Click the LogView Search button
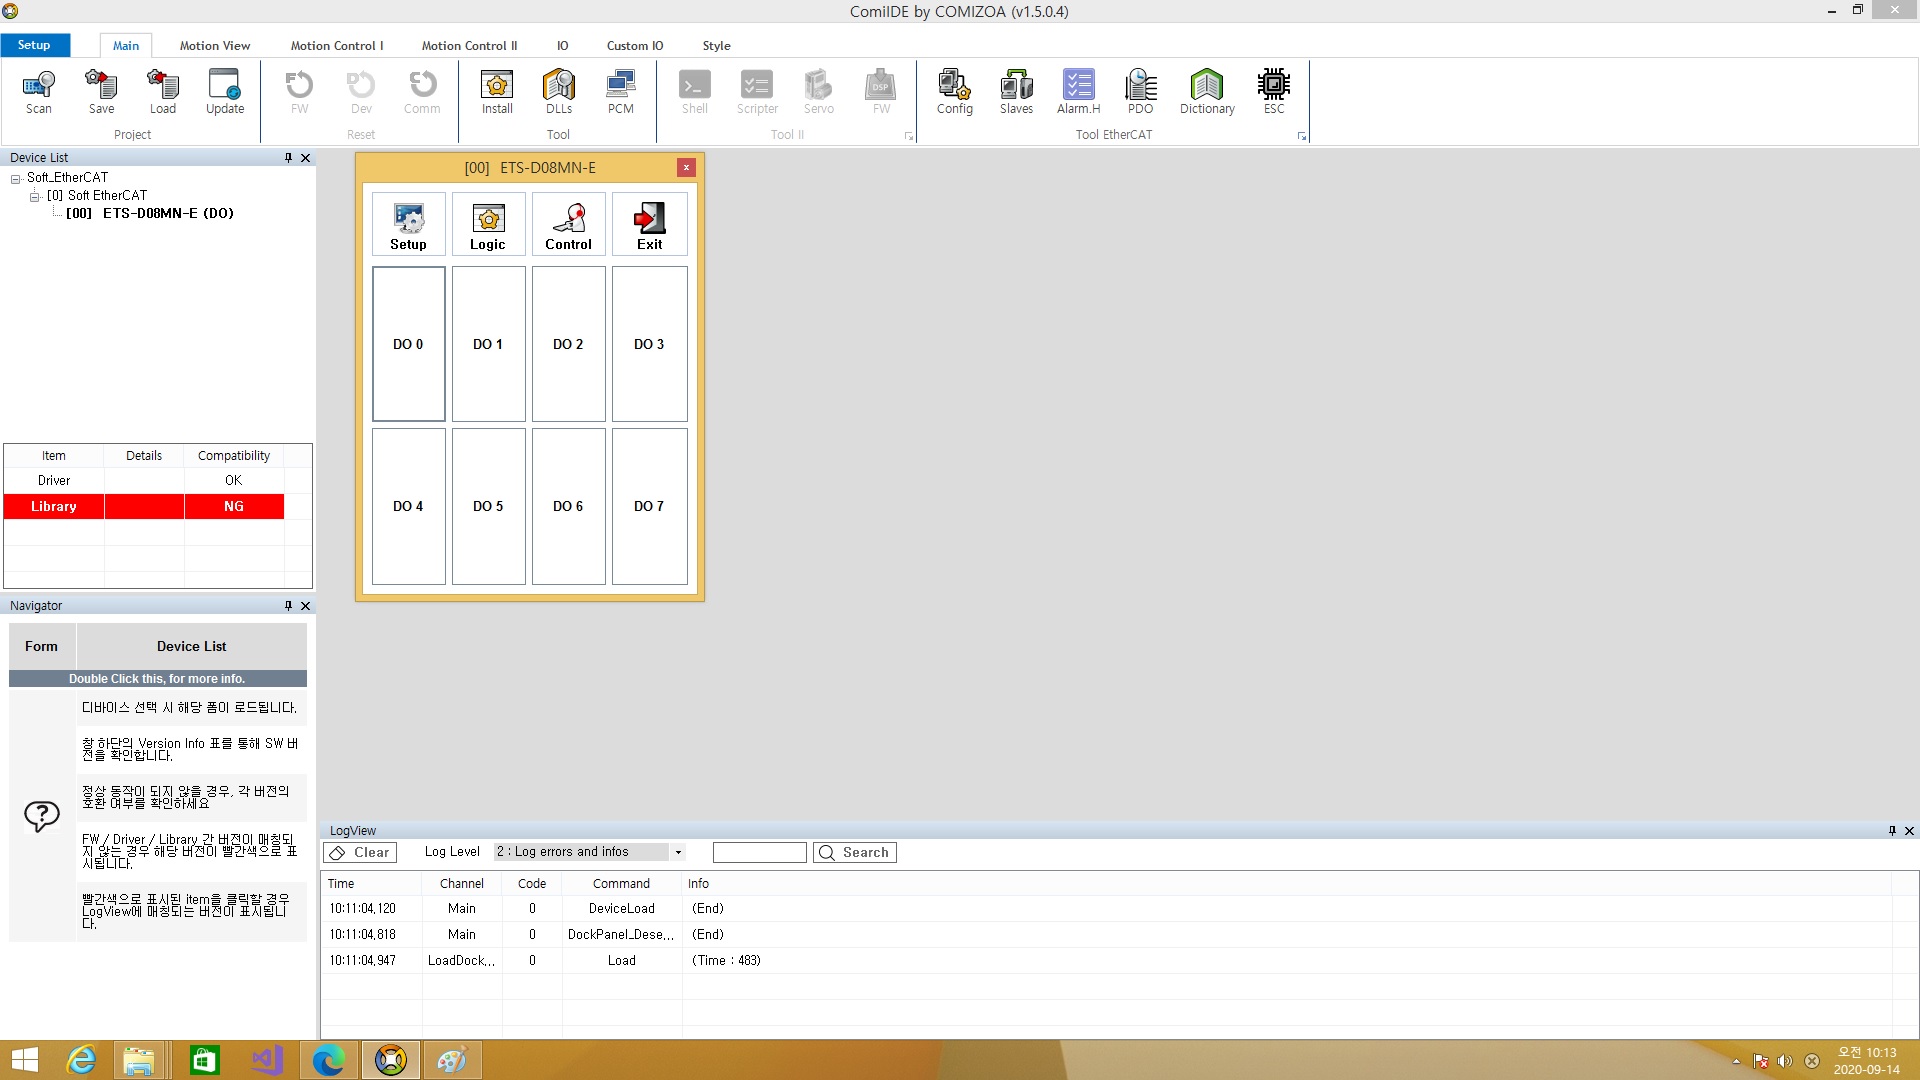This screenshot has height=1080, width=1920. 855,852
